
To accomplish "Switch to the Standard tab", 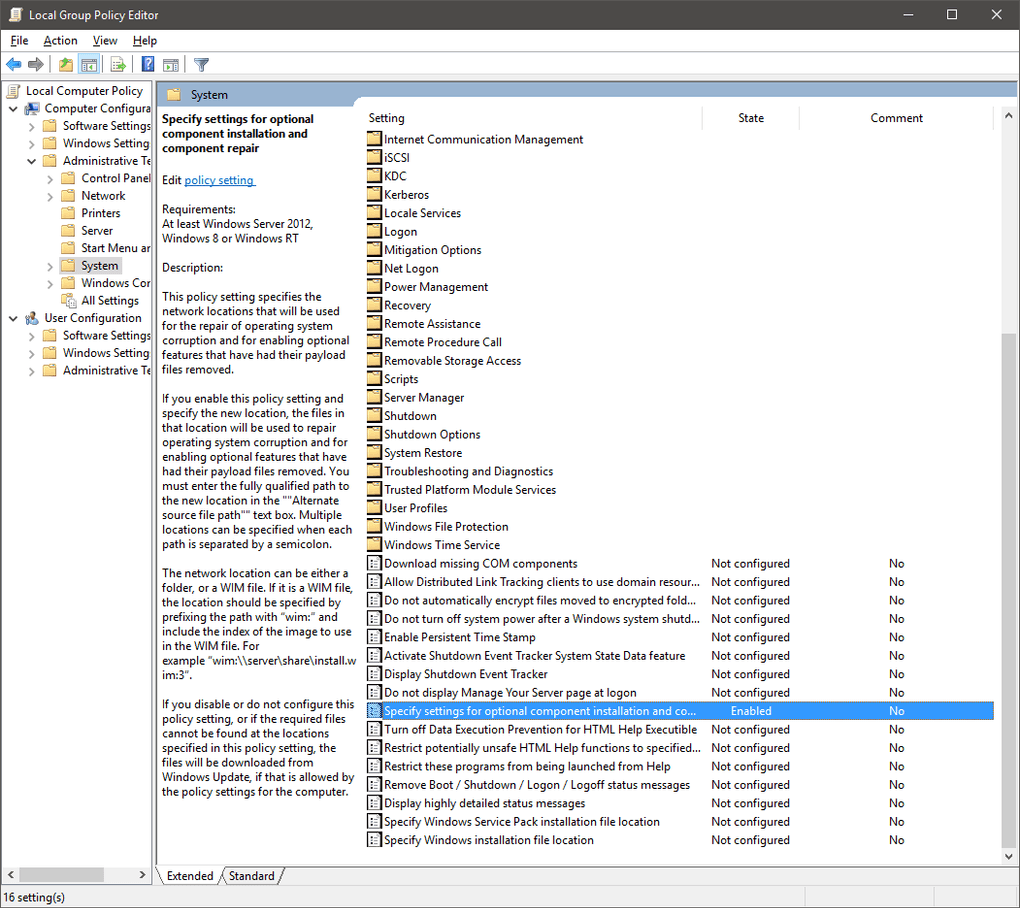I will 251,875.
